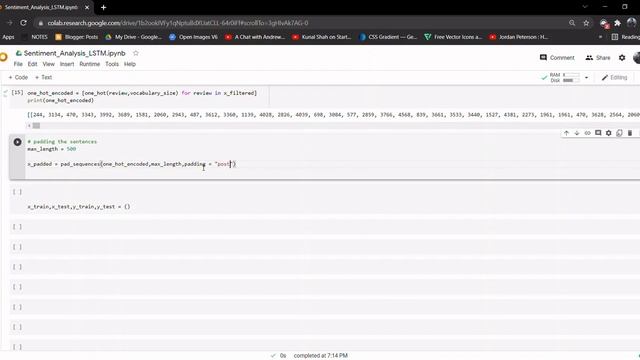View the RAM and Disk usage bars

(x=565, y=78)
